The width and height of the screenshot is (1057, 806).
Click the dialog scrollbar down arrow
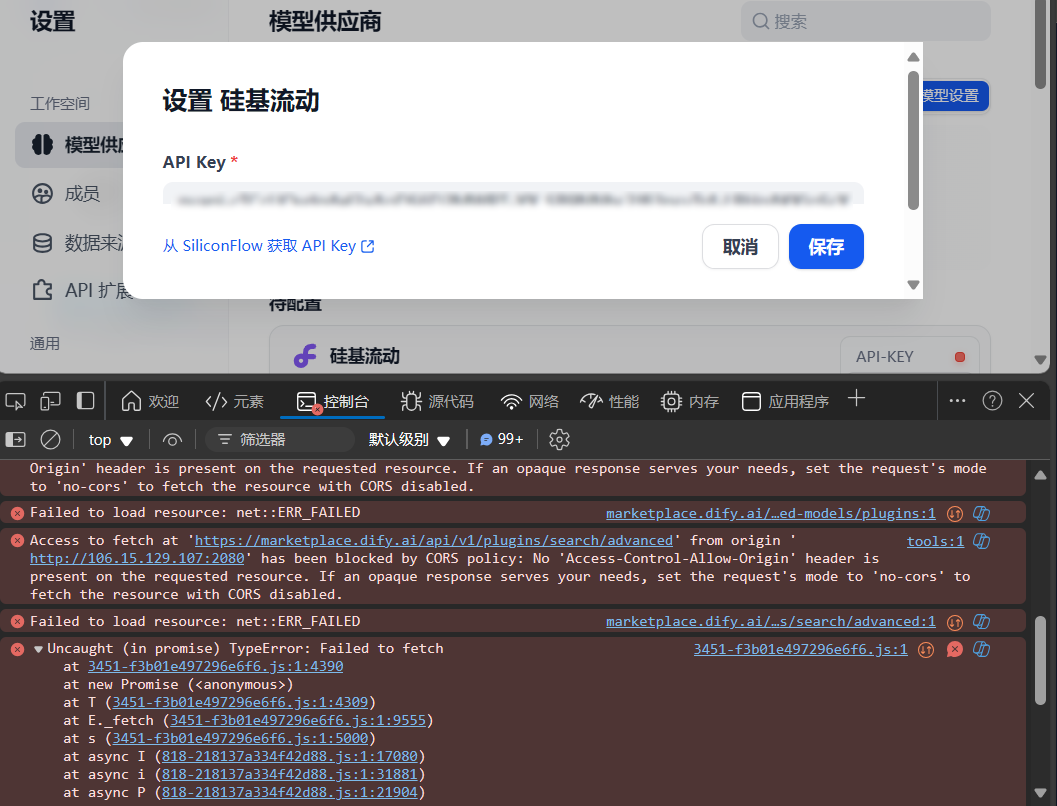coord(913,285)
